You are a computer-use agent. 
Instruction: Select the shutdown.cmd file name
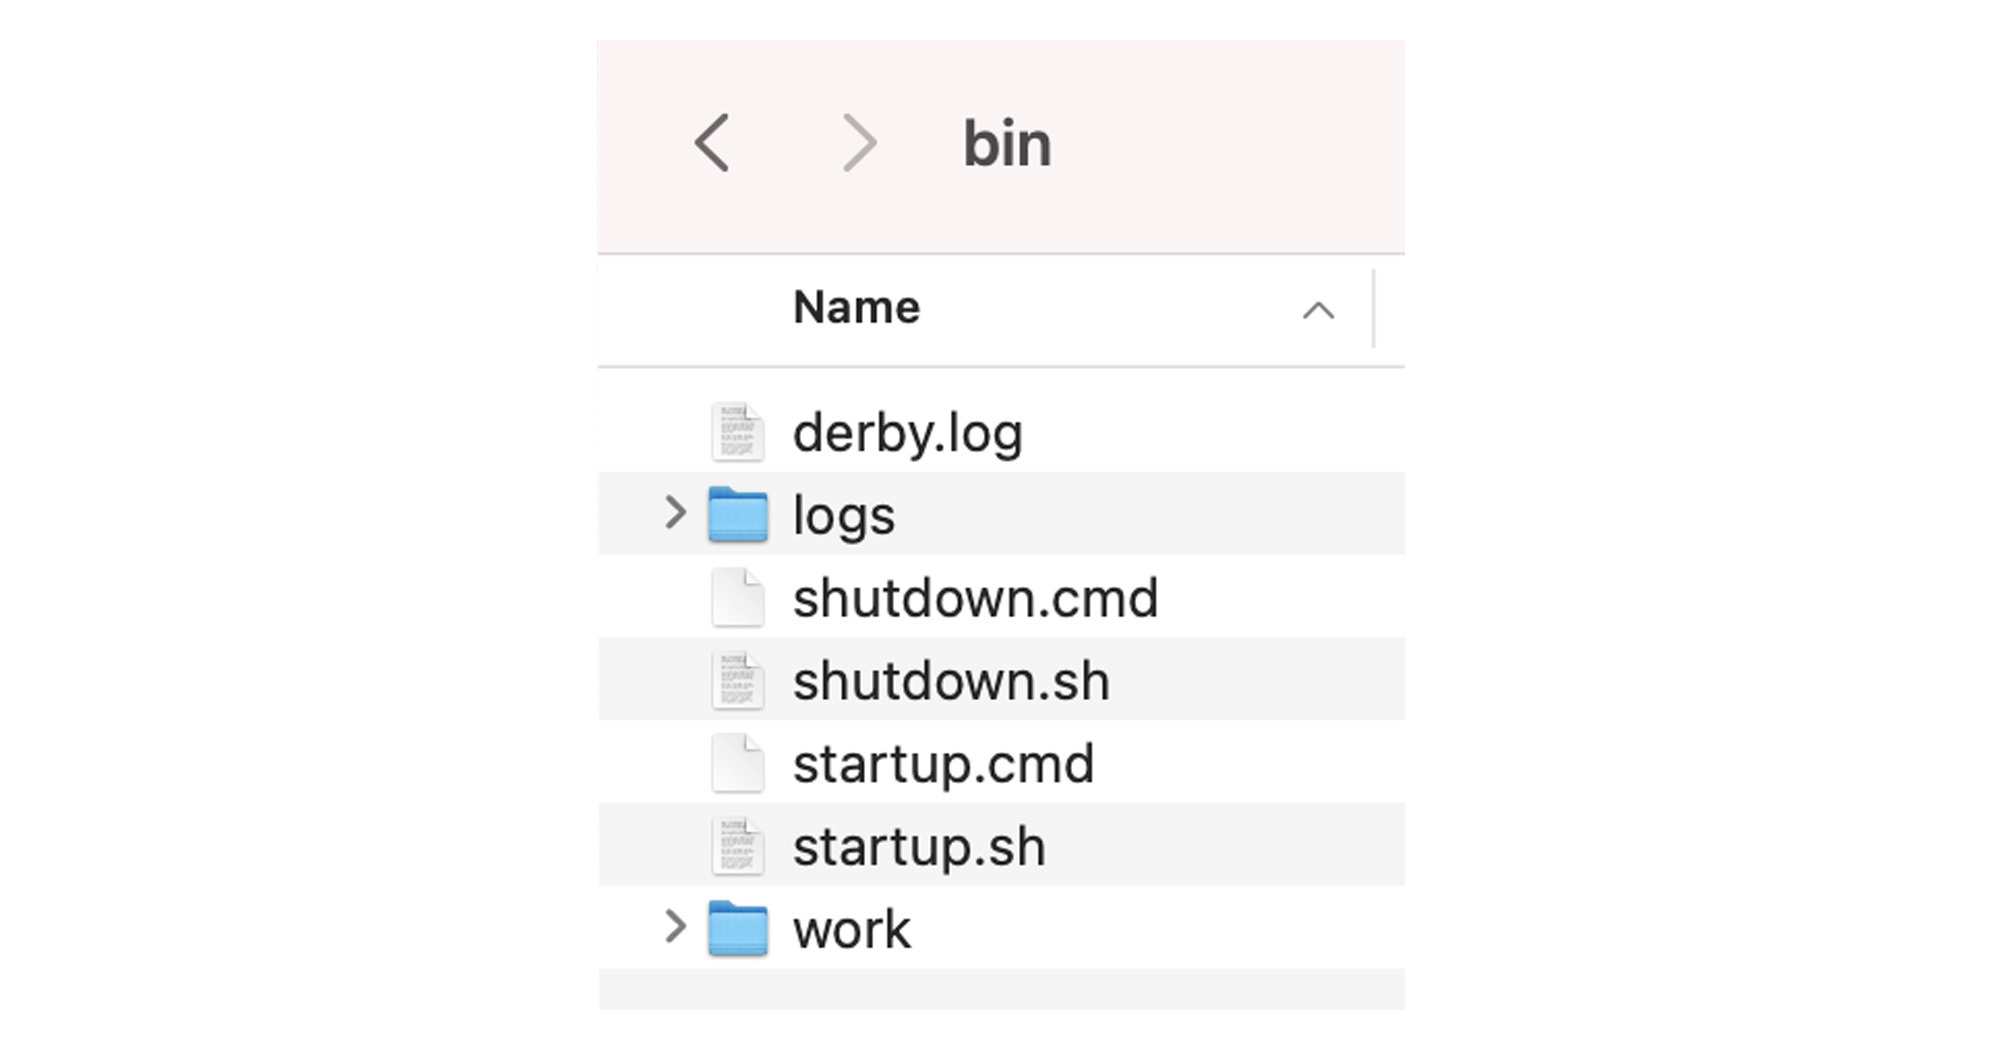pyautogui.click(x=975, y=598)
